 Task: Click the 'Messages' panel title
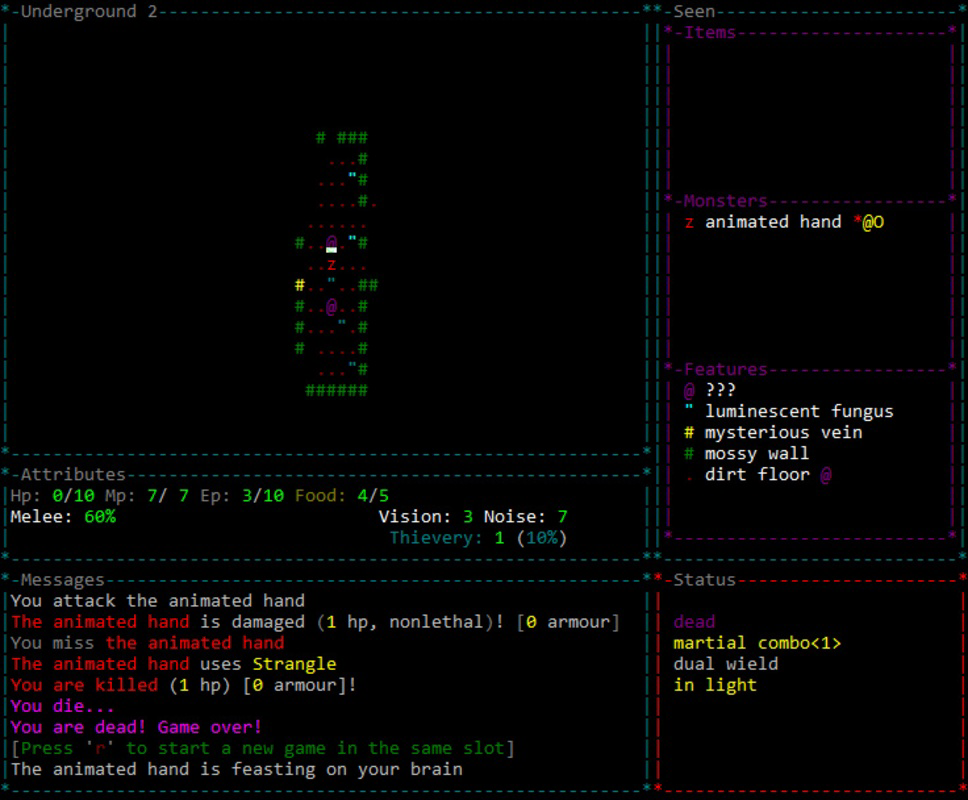tap(62, 580)
